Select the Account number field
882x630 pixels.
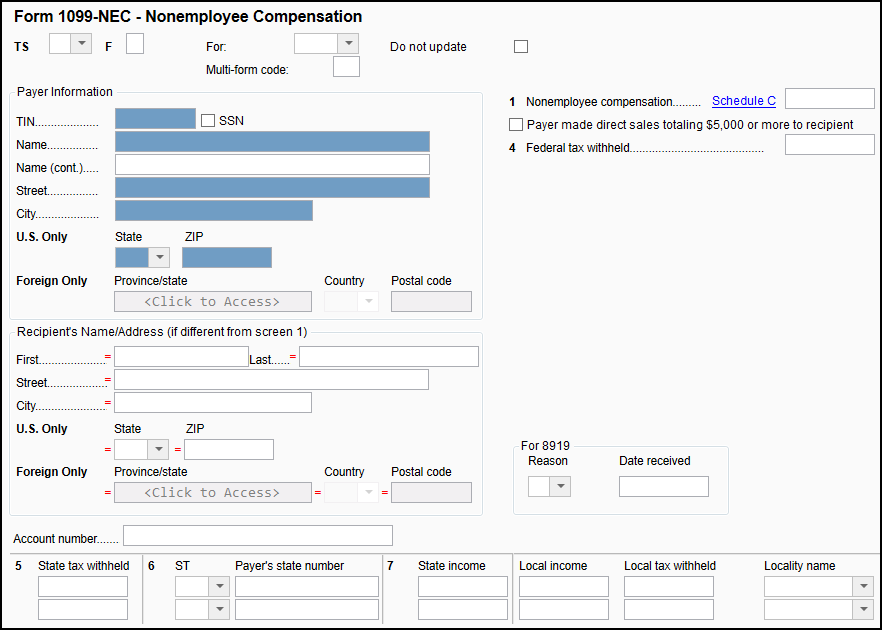click(257, 536)
